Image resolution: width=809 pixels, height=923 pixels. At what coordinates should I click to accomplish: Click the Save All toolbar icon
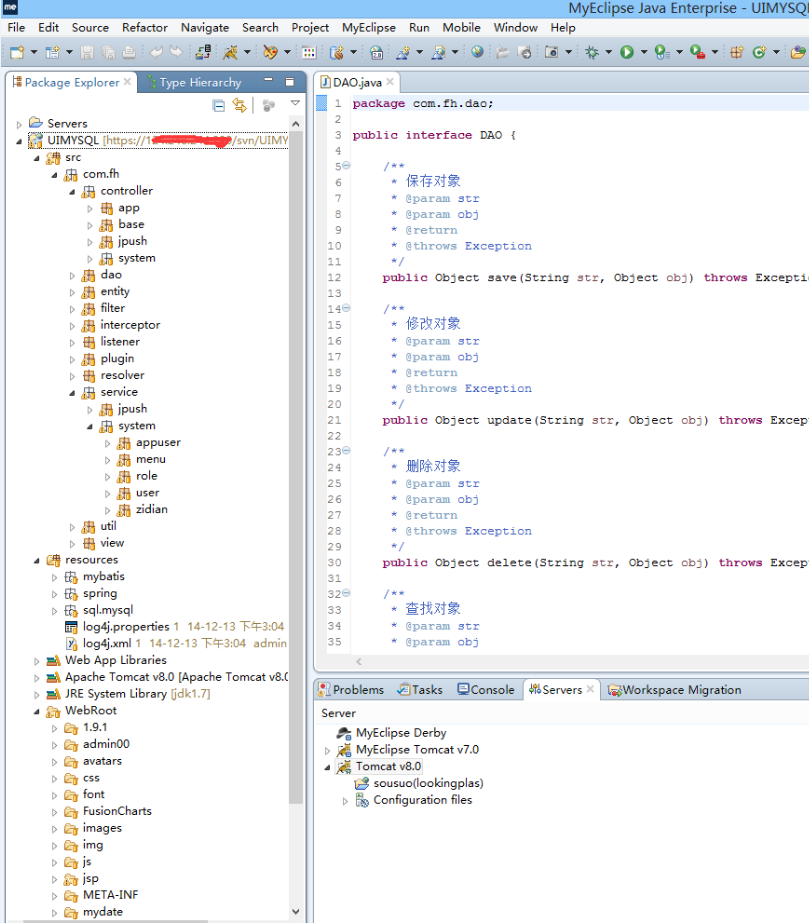108,52
